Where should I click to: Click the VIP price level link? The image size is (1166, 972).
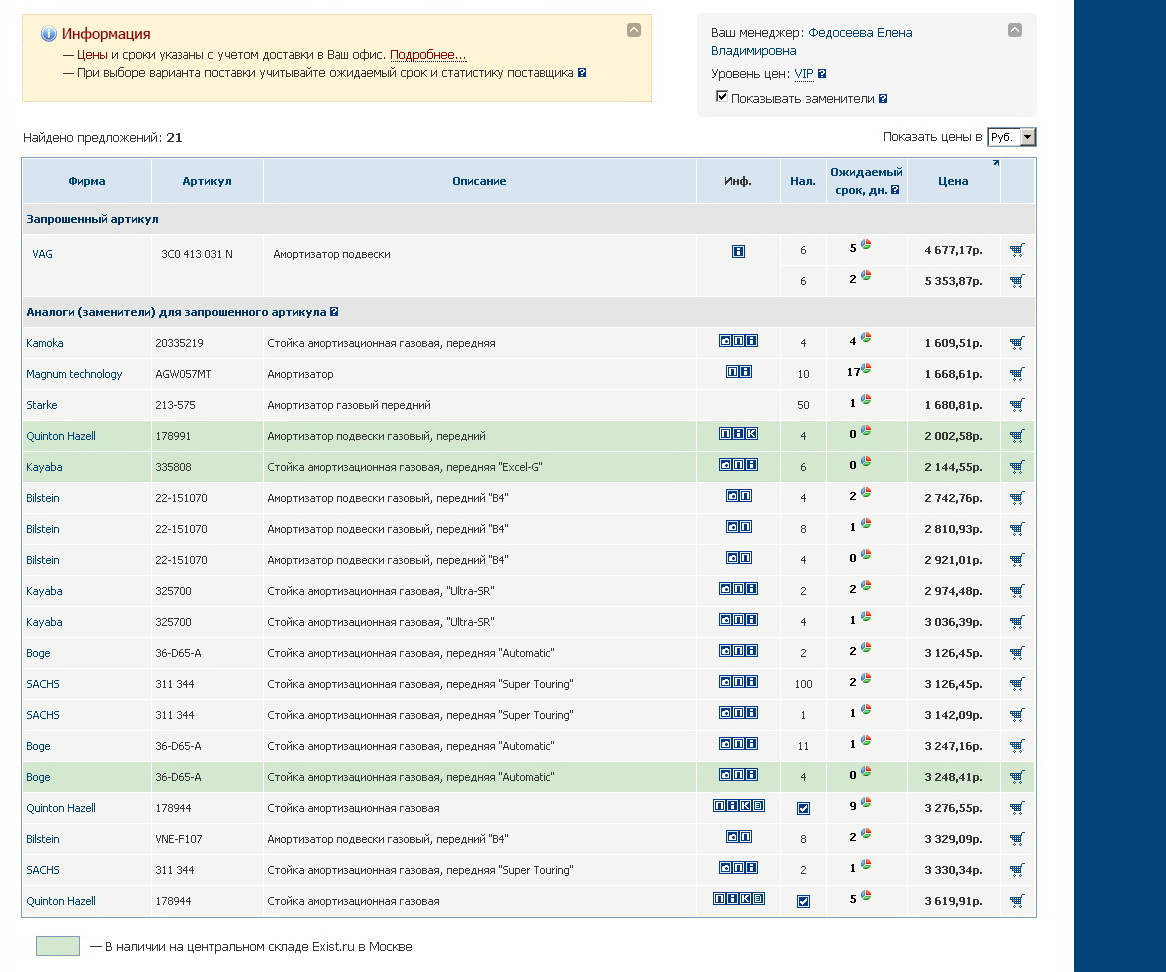click(x=804, y=74)
